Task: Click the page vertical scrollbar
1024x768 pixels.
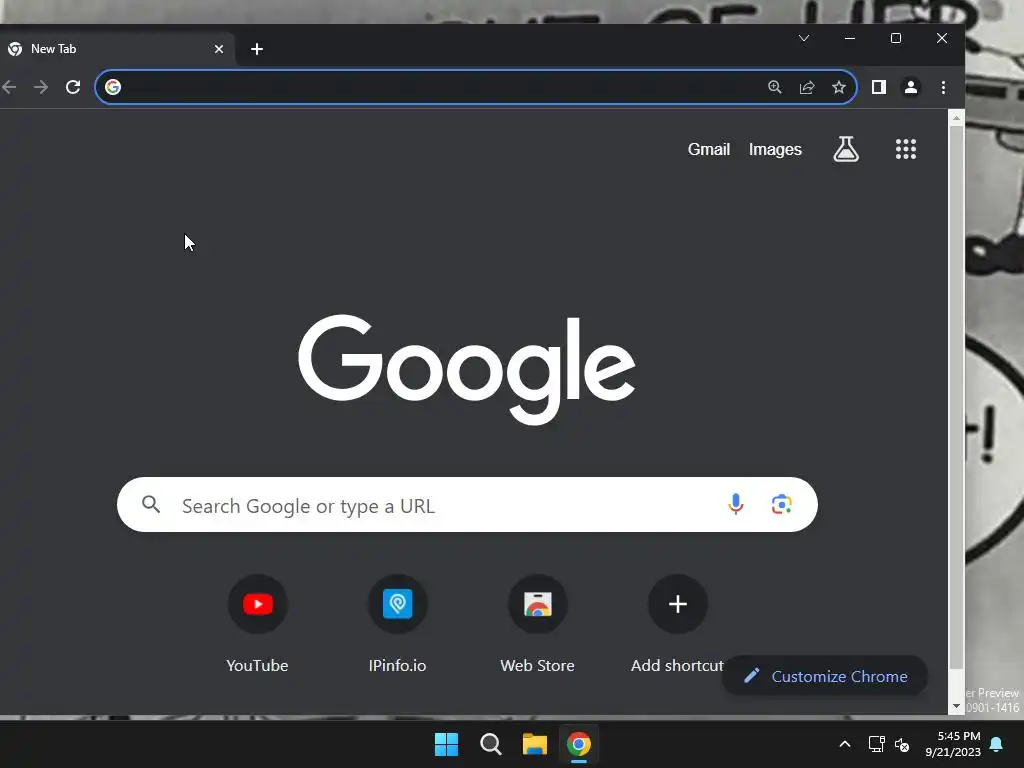Action: point(956,397)
